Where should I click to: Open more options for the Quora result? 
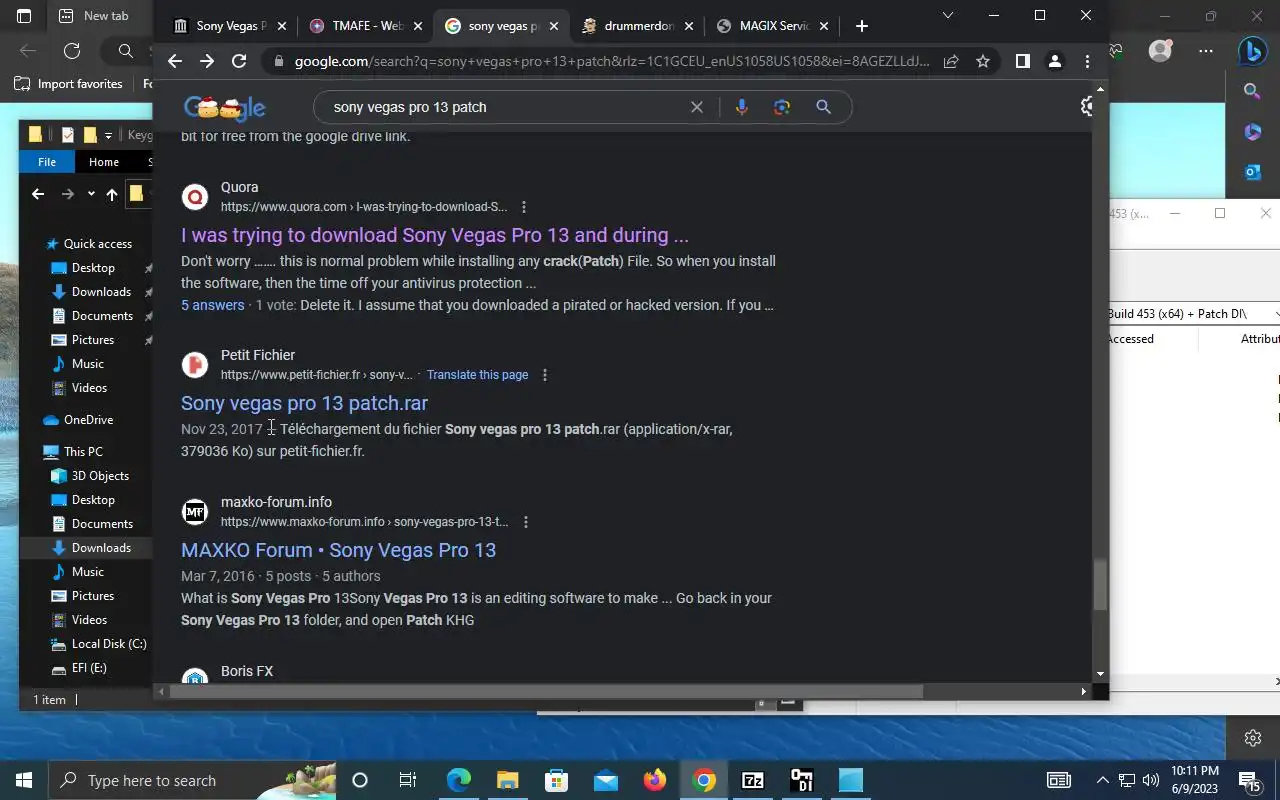point(524,207)
